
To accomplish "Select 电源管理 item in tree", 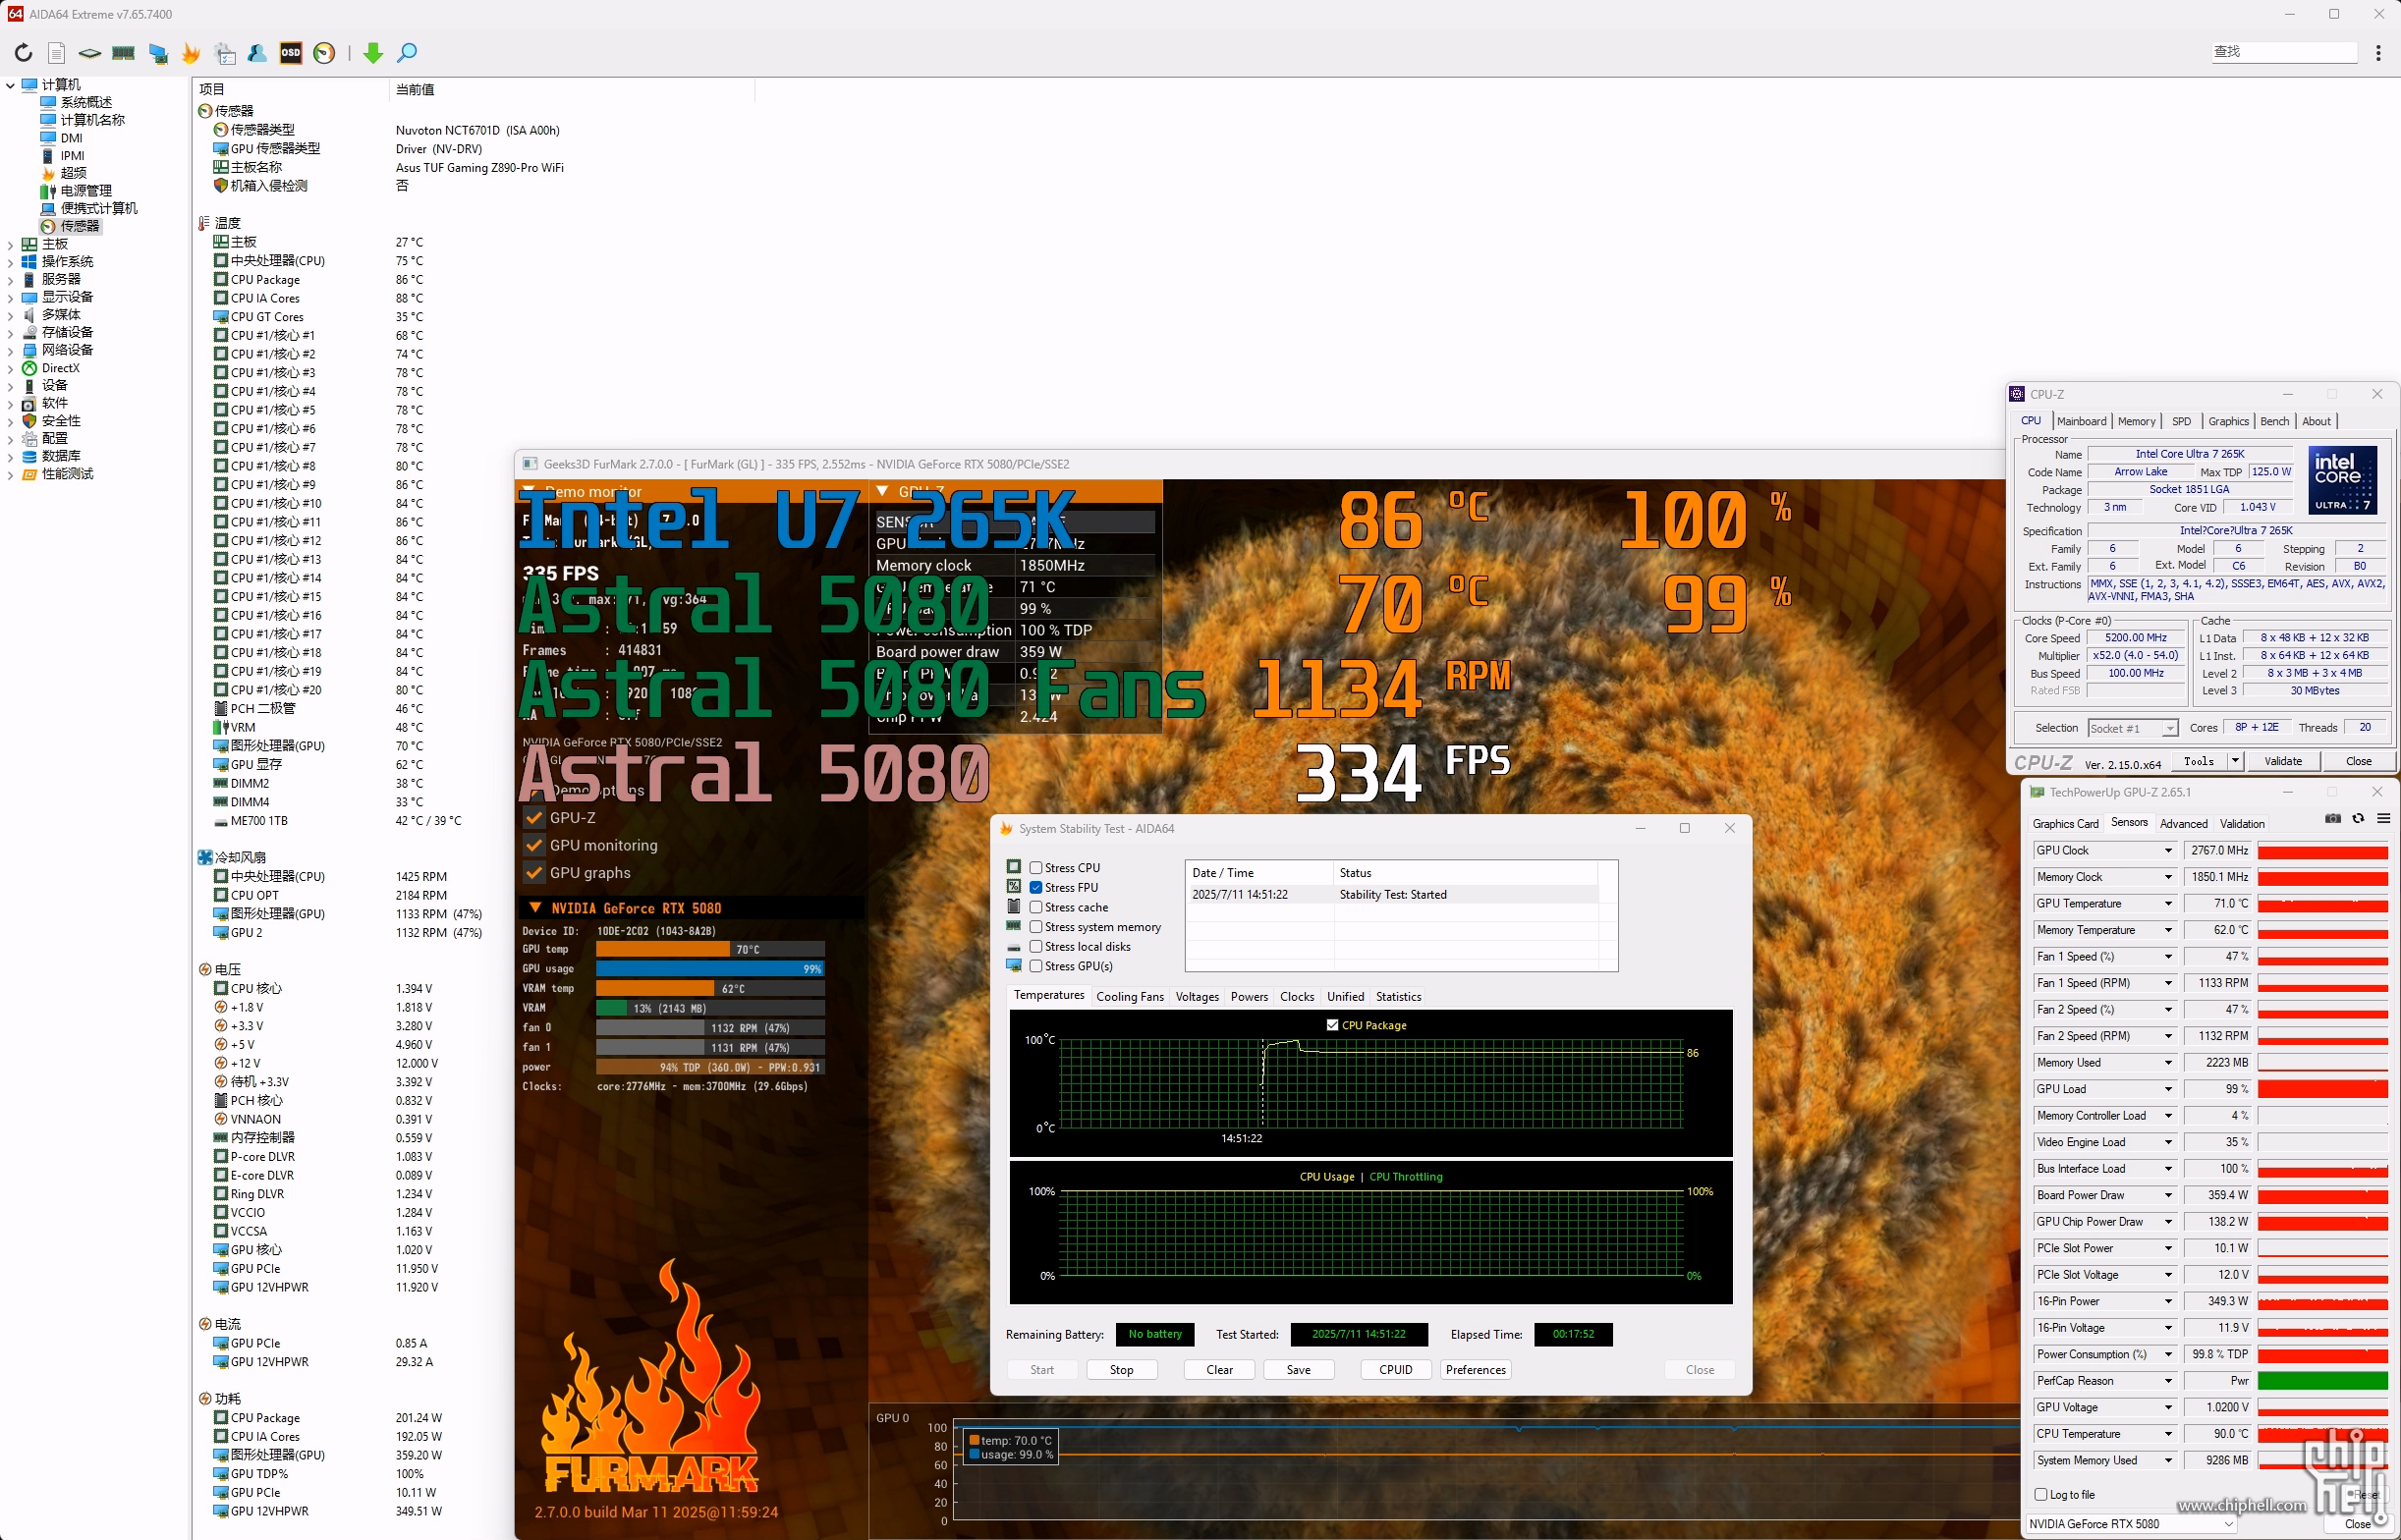I will click(86, 191).
